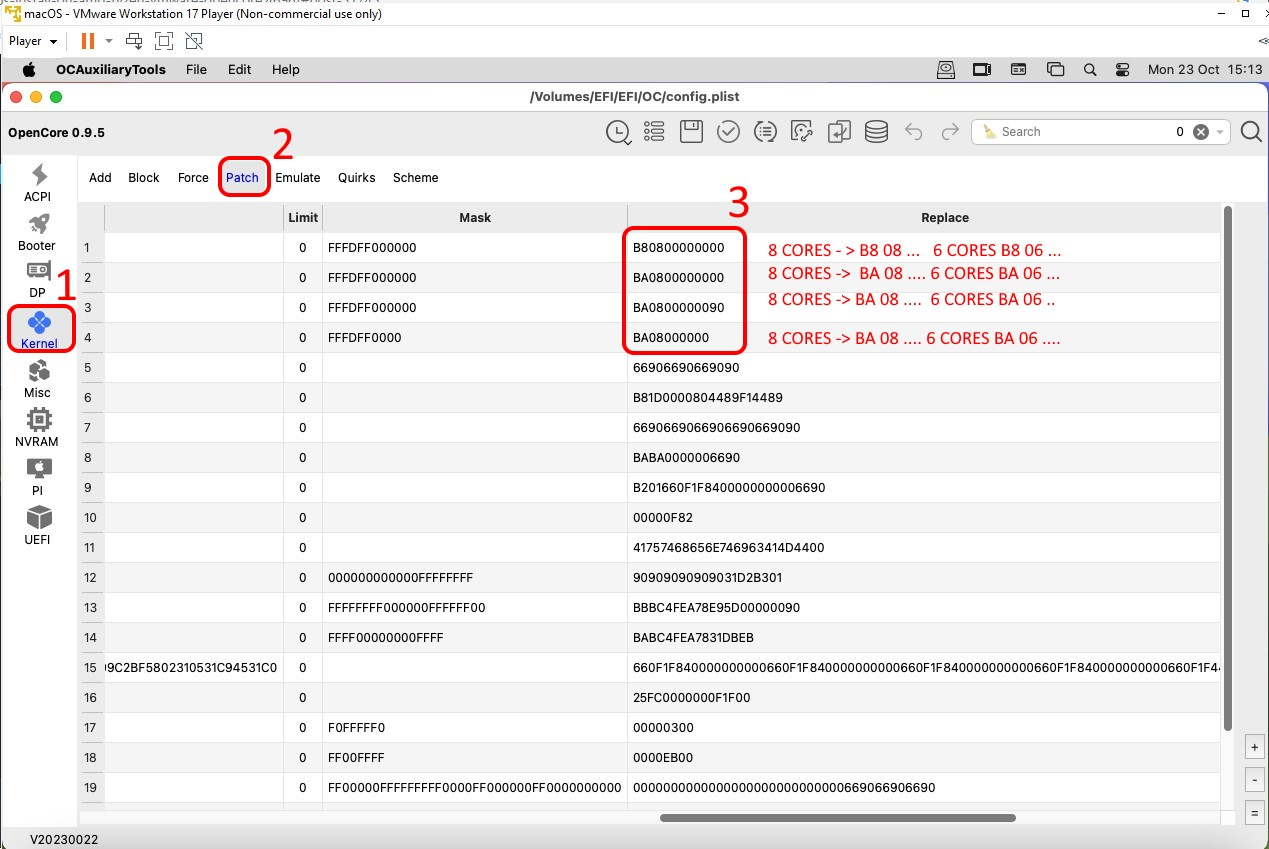Open the UEFI sidebar section
Screen dimensions: 1269x849
[37, 524]
